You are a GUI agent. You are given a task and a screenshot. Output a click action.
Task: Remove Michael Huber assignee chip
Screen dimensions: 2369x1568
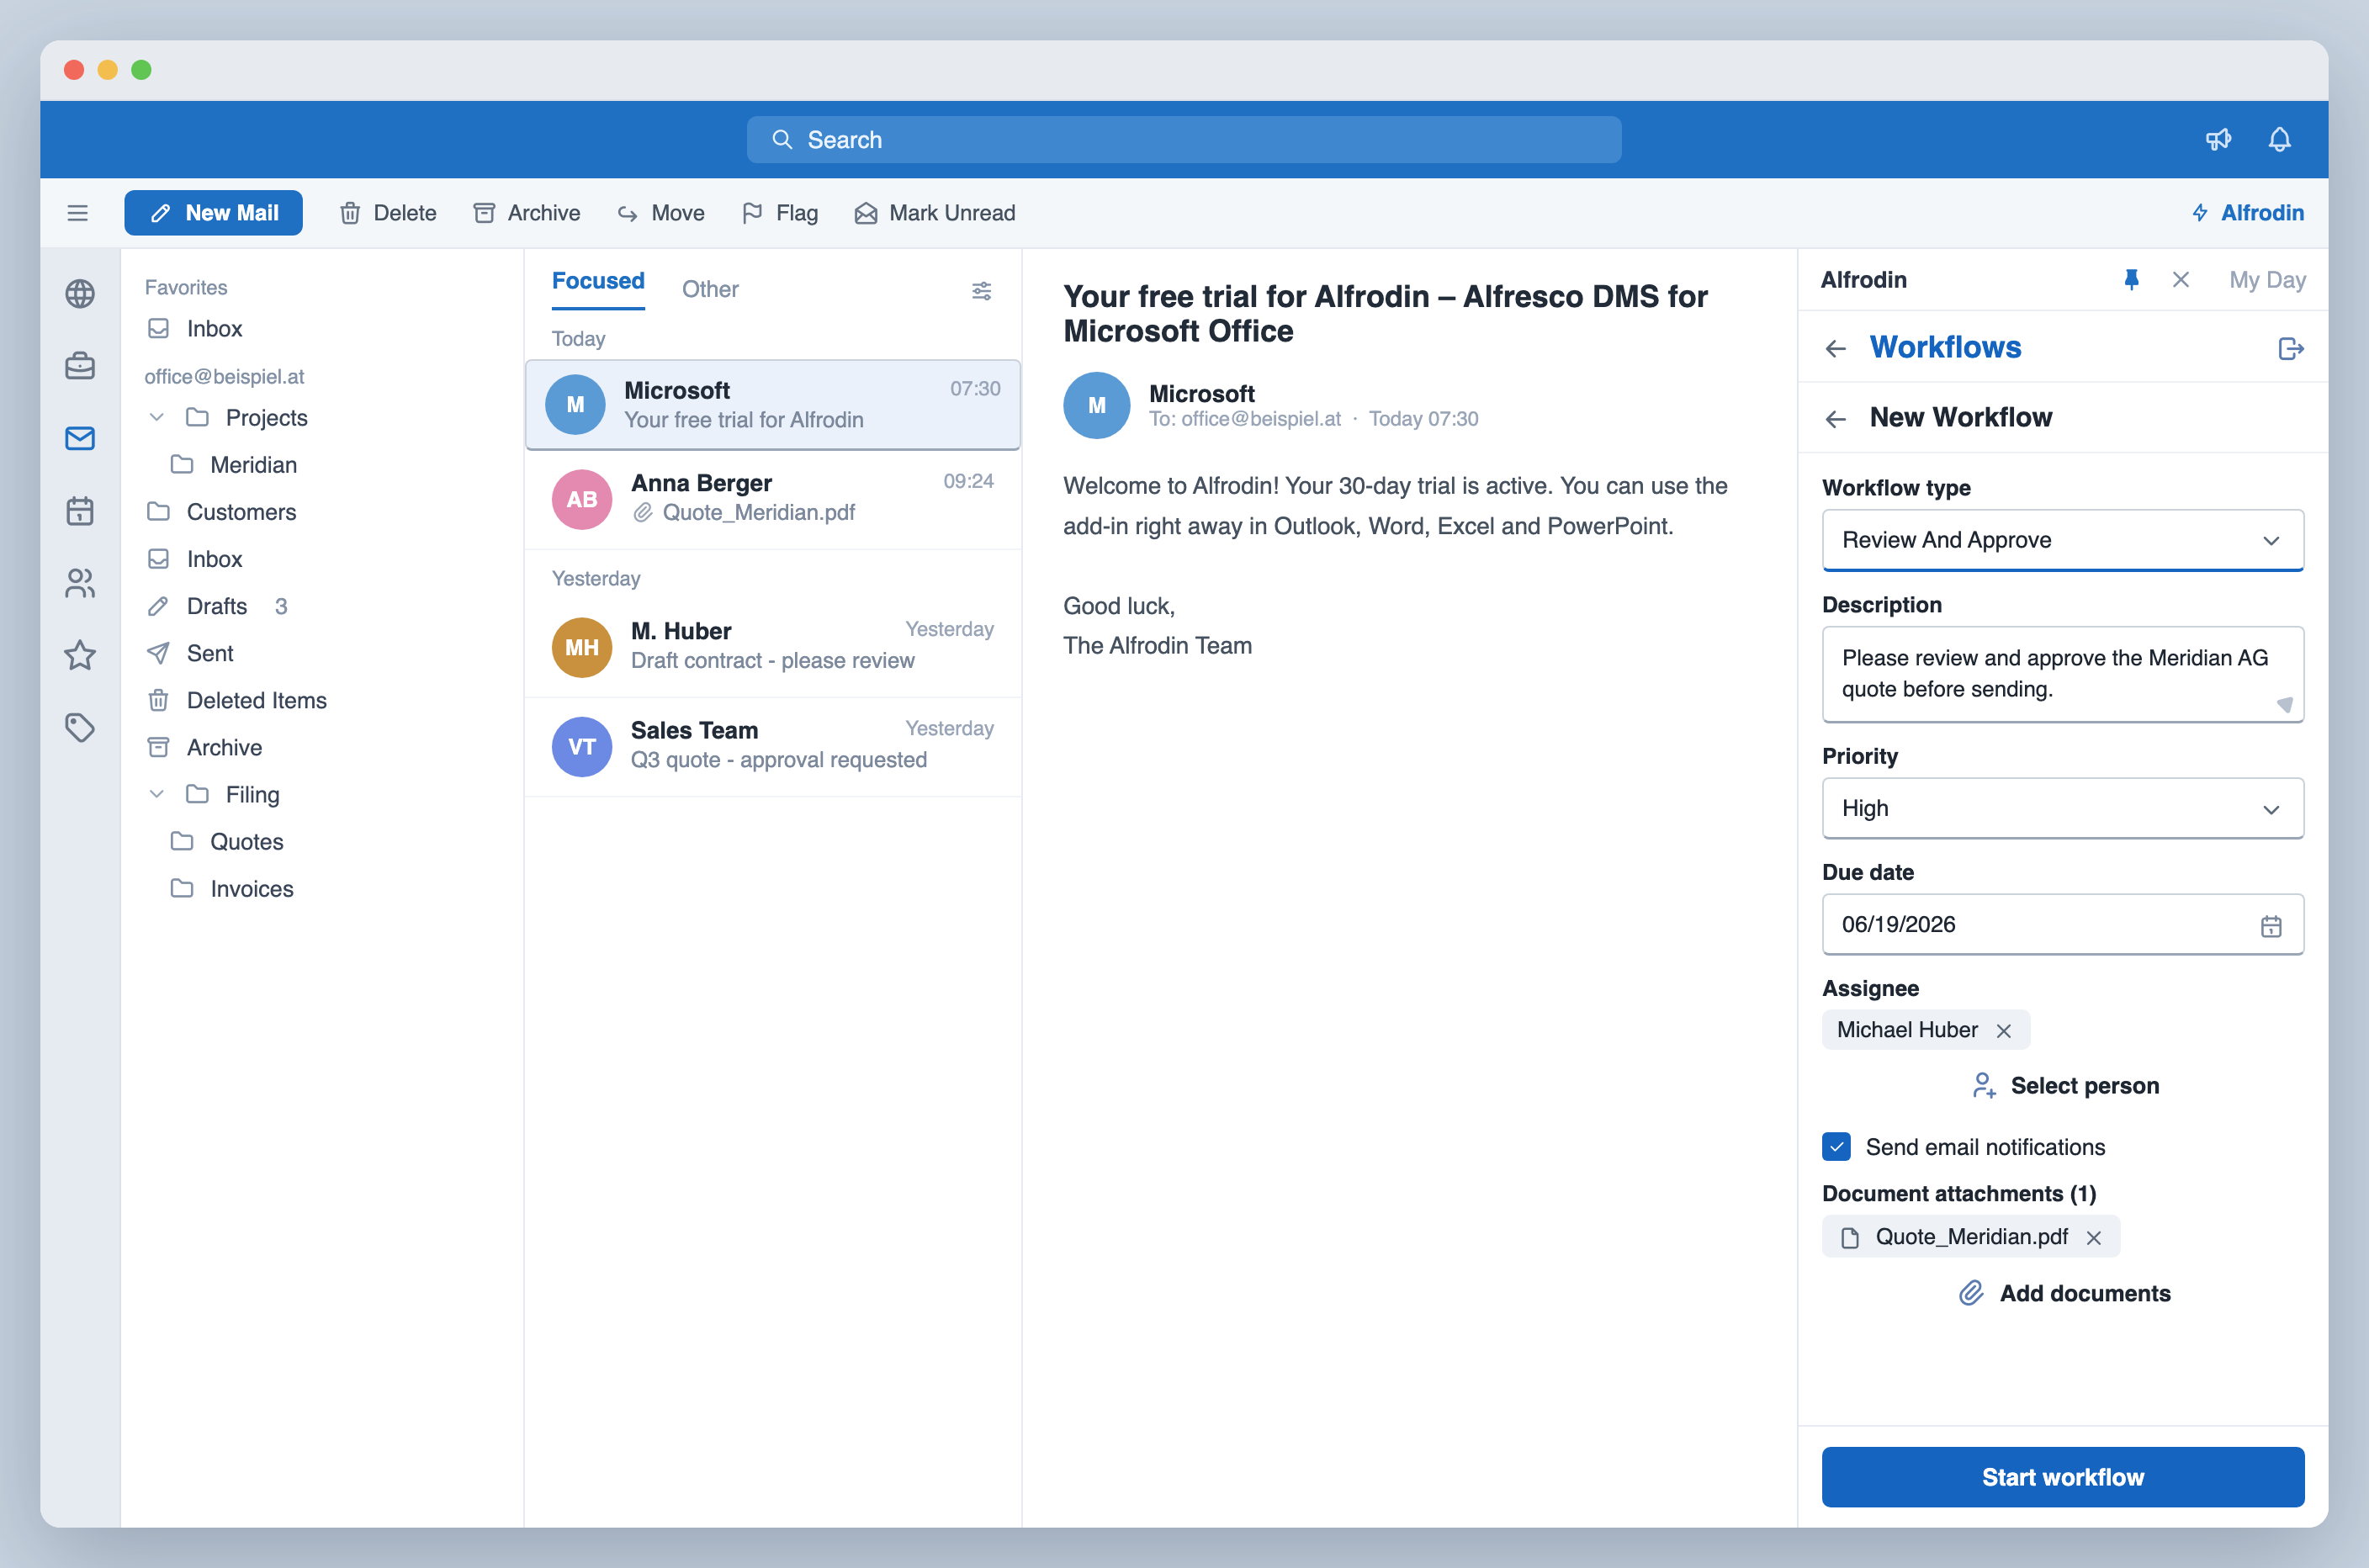pyautogui.click(x=2004, y=1031)
